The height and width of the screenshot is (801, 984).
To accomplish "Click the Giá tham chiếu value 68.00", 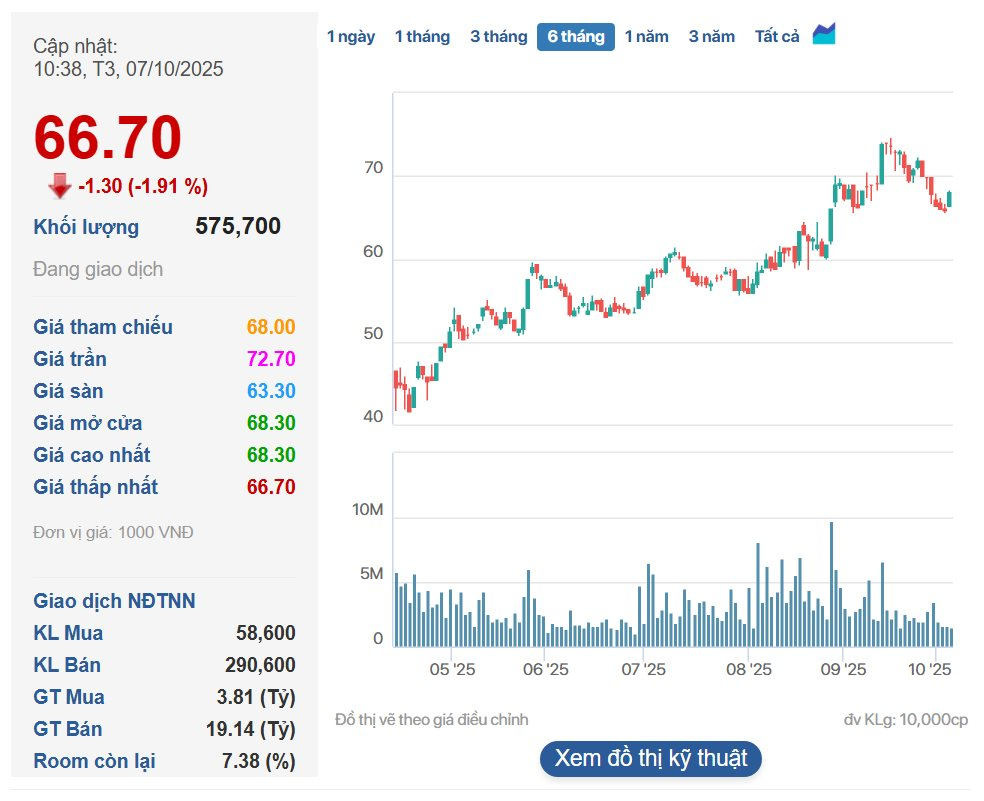I will click(271, 327).
